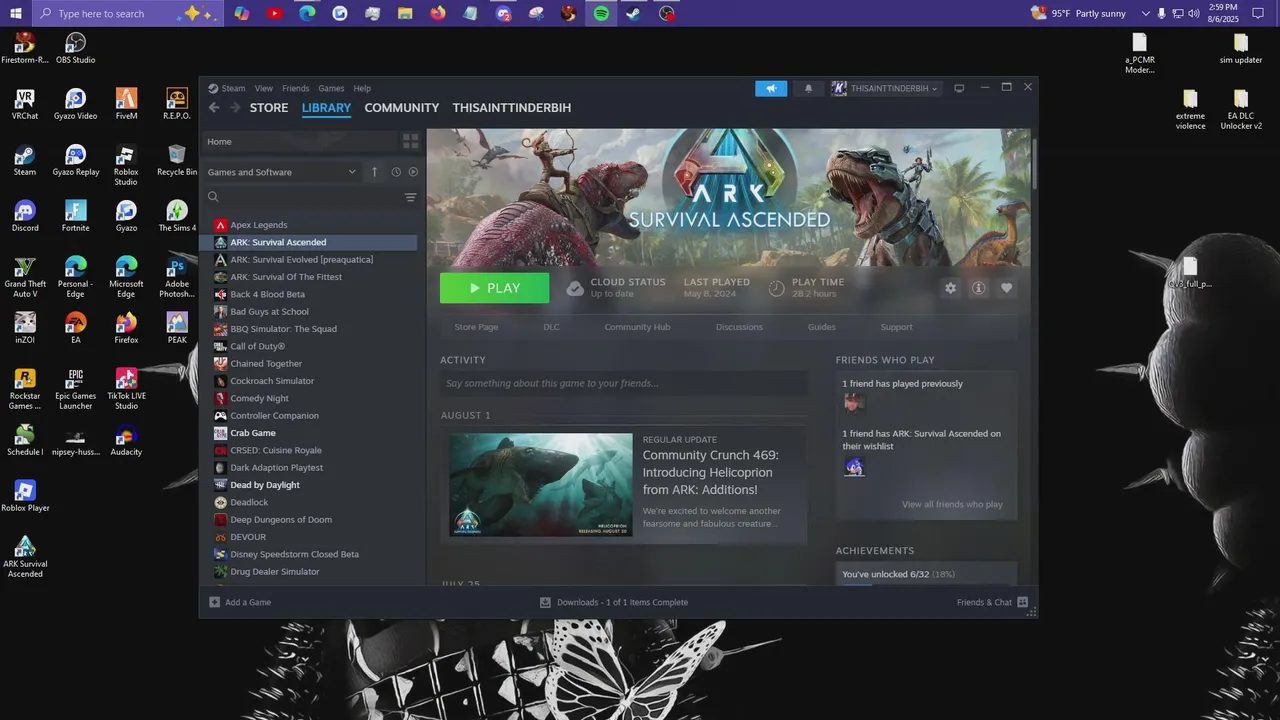Open the Friends menu
Image resolution: width=1280 pixels, height=720 pixels.
(296, 88)
